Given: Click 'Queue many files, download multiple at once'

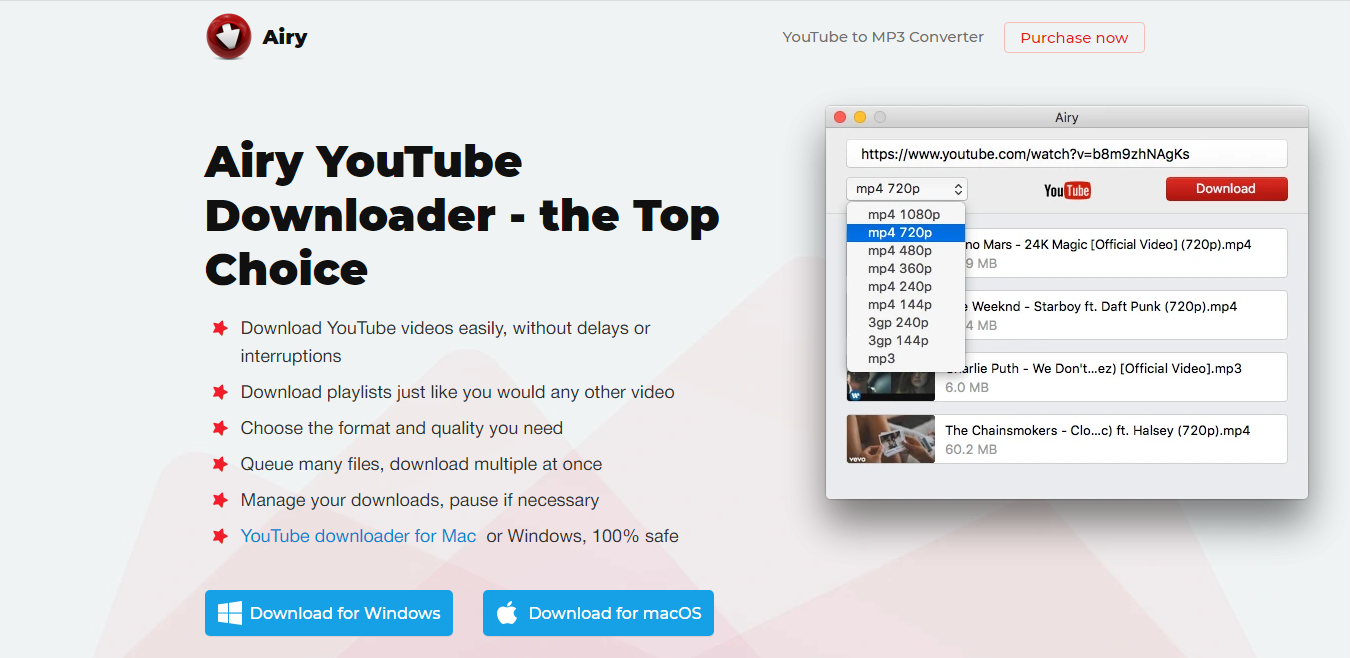Looking at the screenshot, I should 421,464.
